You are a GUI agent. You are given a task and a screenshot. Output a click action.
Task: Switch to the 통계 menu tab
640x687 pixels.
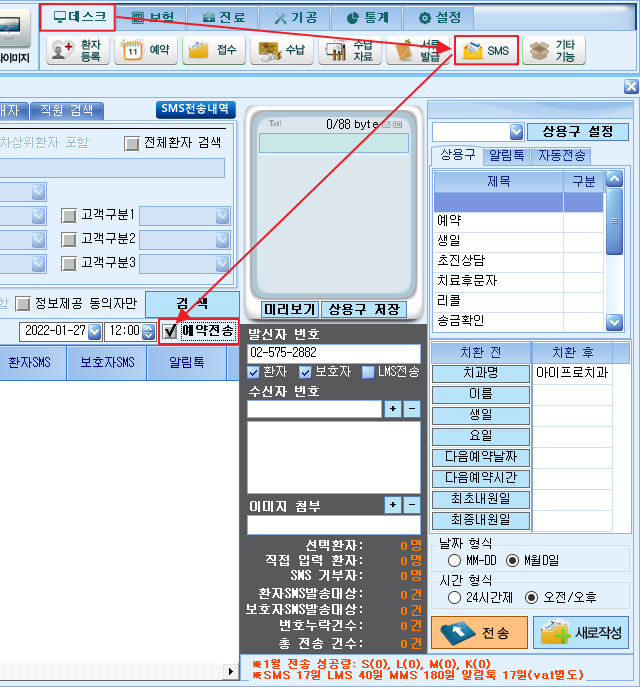[x=367, y=18]
